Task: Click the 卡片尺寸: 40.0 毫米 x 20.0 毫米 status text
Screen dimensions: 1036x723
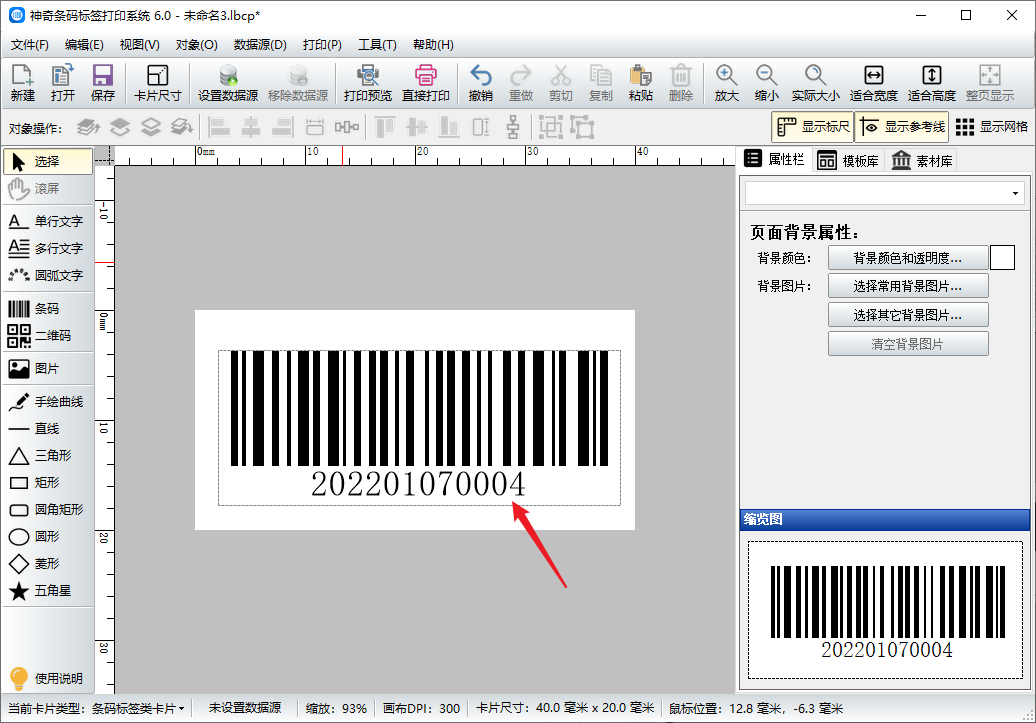Action: tap(565, 708)
